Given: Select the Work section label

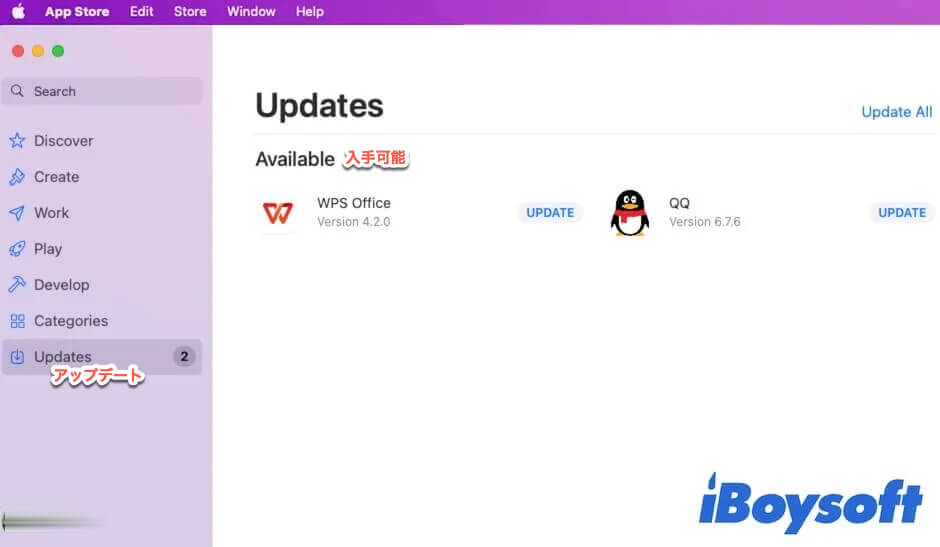Looking at the screenshot, I should (x=52, y=213).
